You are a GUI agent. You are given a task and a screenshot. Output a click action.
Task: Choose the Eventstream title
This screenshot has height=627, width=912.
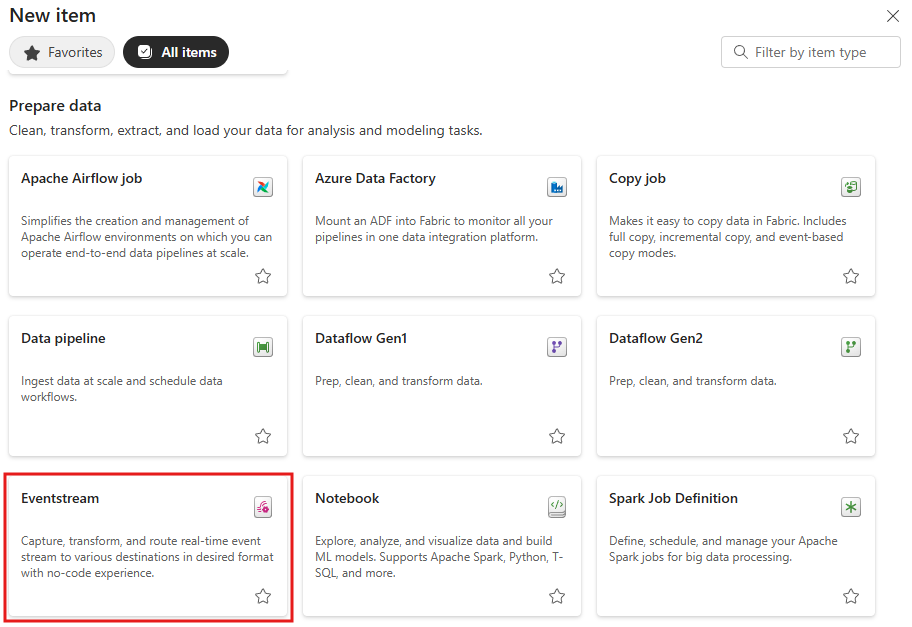60,498
